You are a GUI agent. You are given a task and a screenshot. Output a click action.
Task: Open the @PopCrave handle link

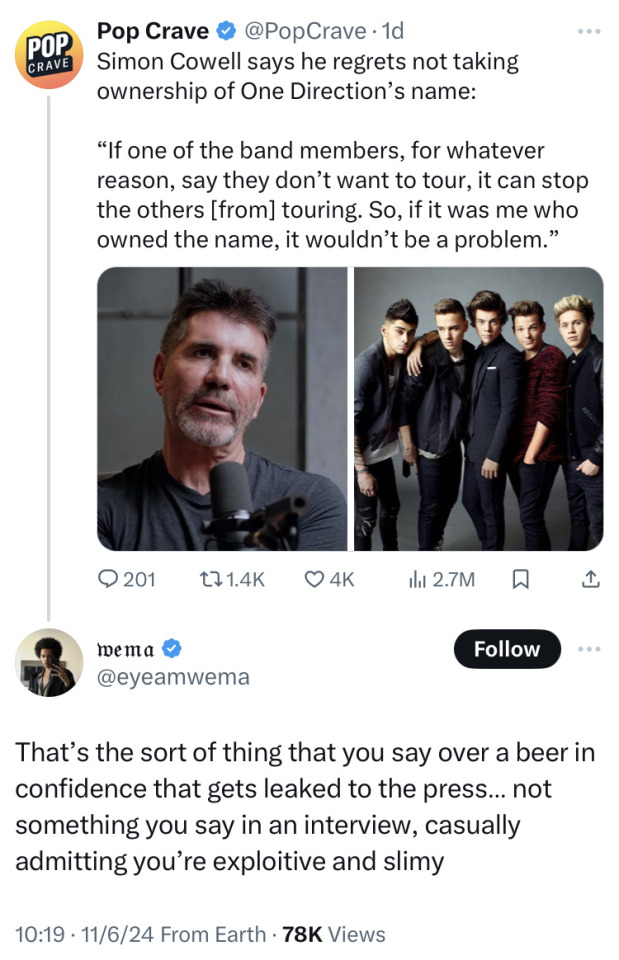[304, 32]
